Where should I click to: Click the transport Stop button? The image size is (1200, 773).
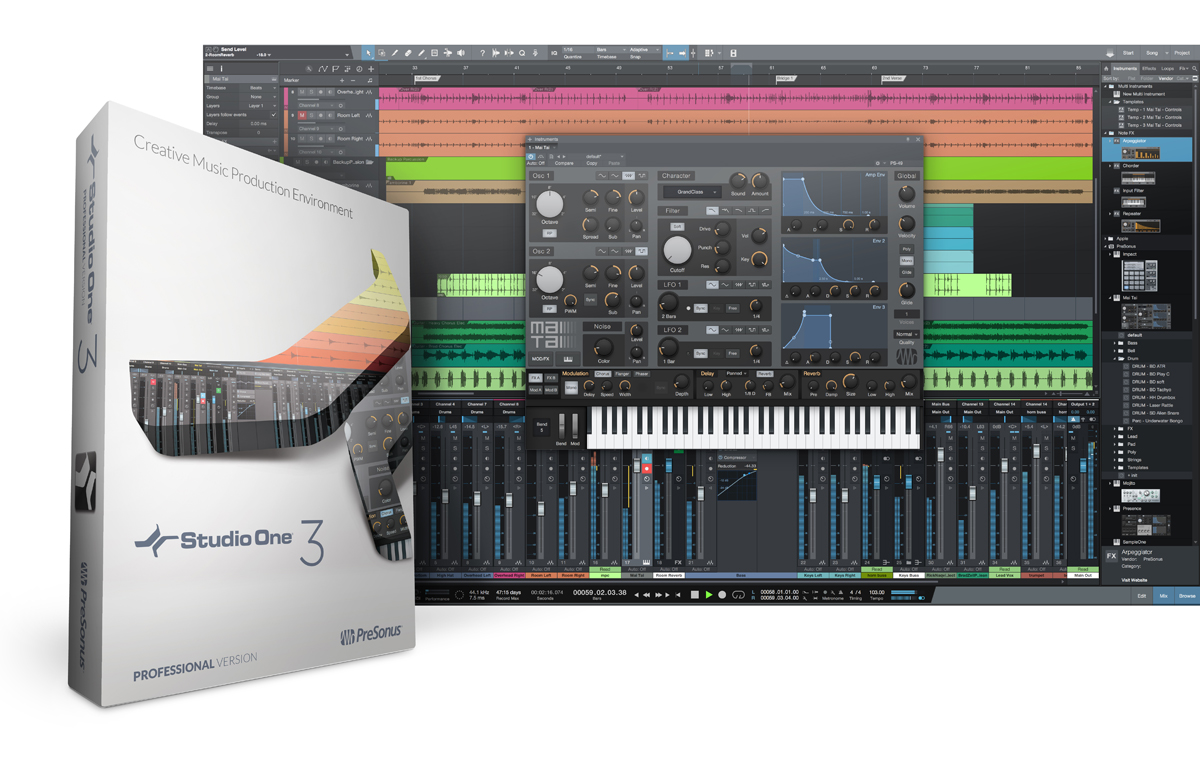point(695,595)
